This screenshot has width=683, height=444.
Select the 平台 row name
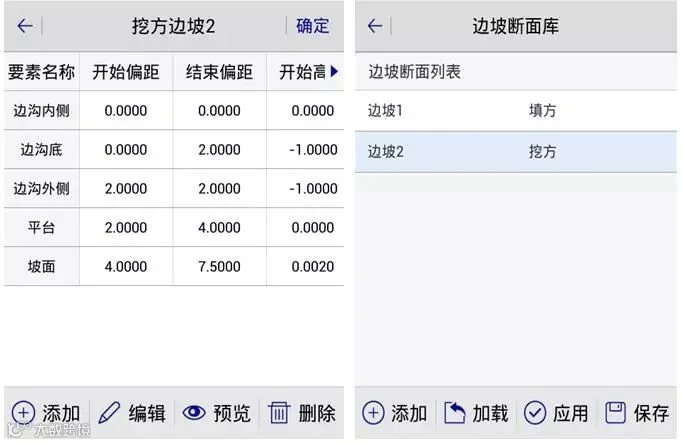[41, 227]
